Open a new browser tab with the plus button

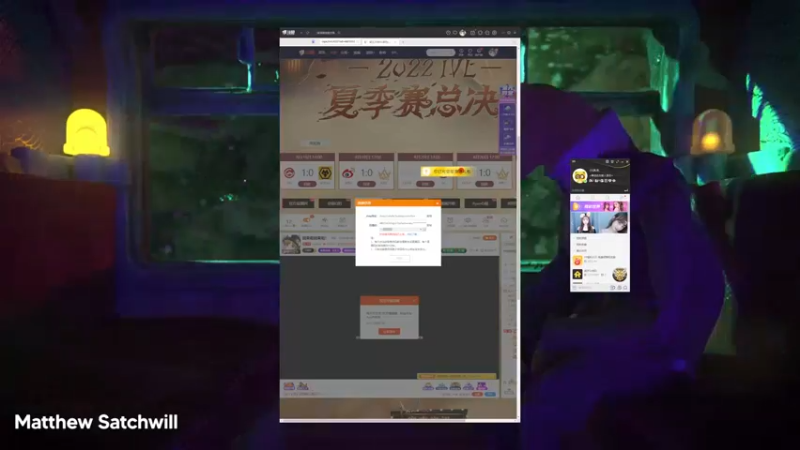tap(403, 42)
